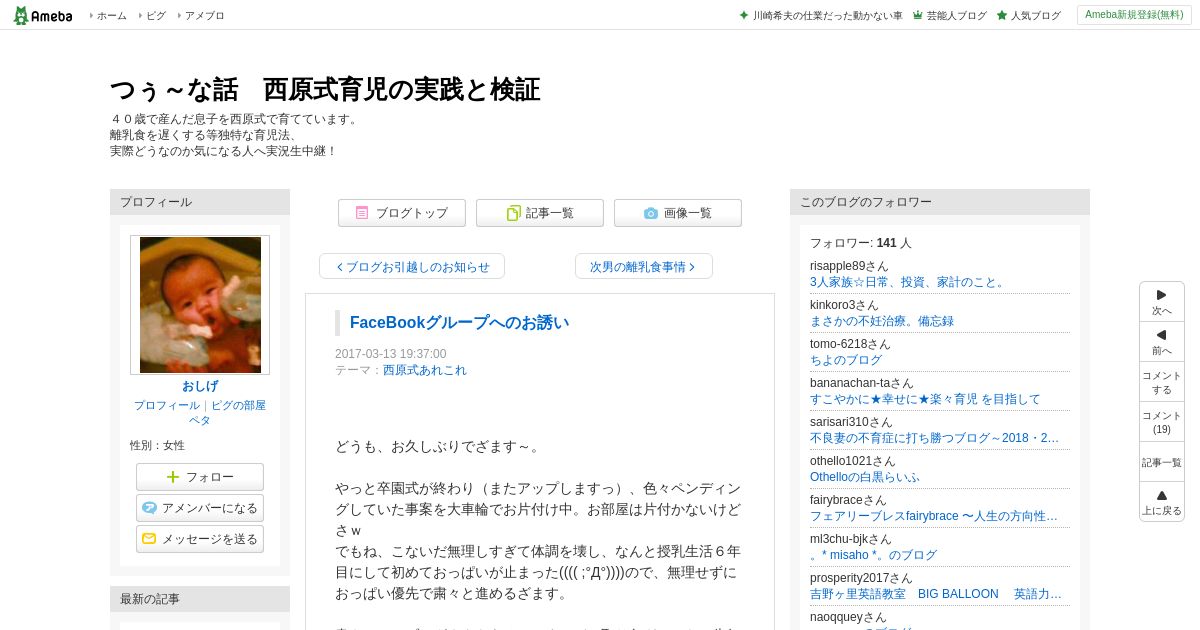Click メッセージを送る button
Screen dimensions: 1200x630
[200, 539]
